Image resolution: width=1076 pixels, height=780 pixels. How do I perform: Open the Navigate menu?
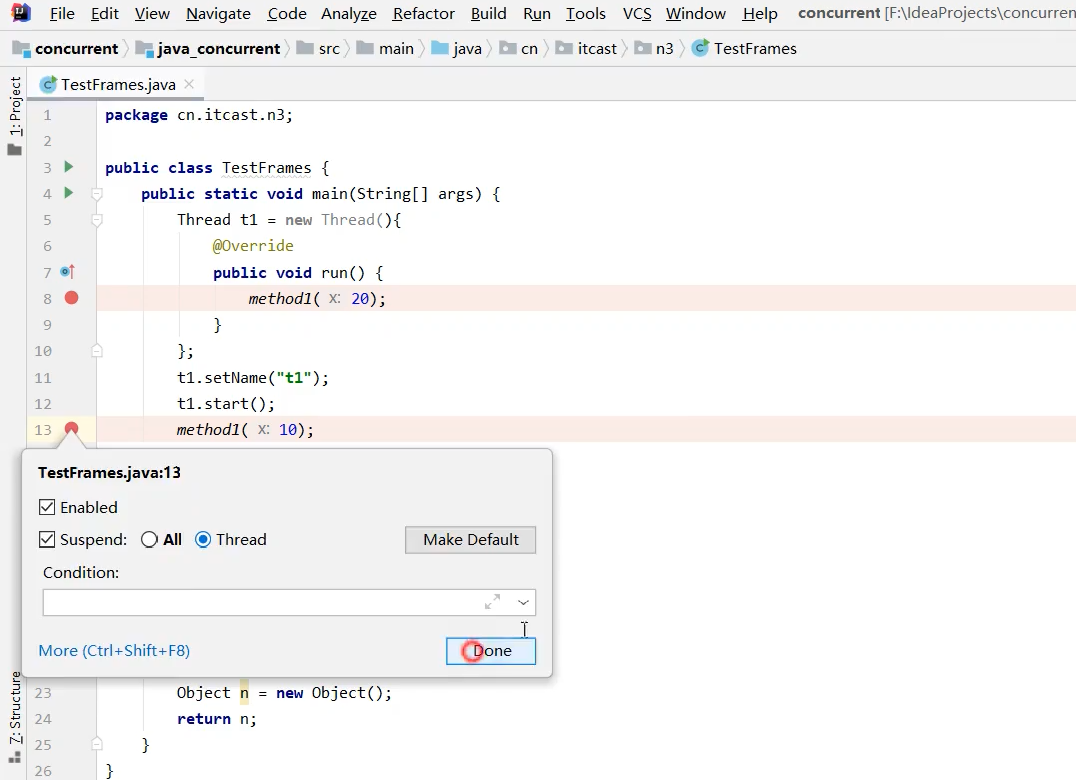point(218,13)
